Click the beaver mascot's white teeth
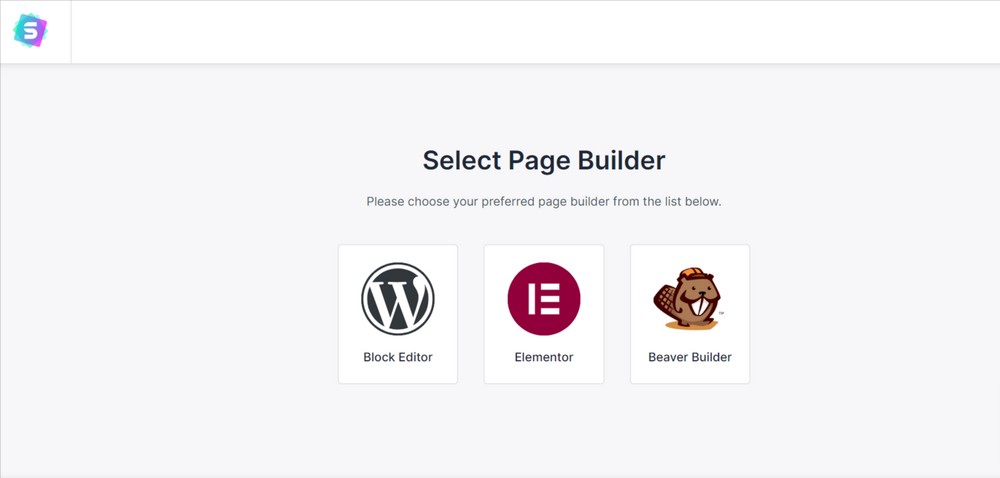The width and height of the screenshot is (1000, 478). tap(700, 307)
